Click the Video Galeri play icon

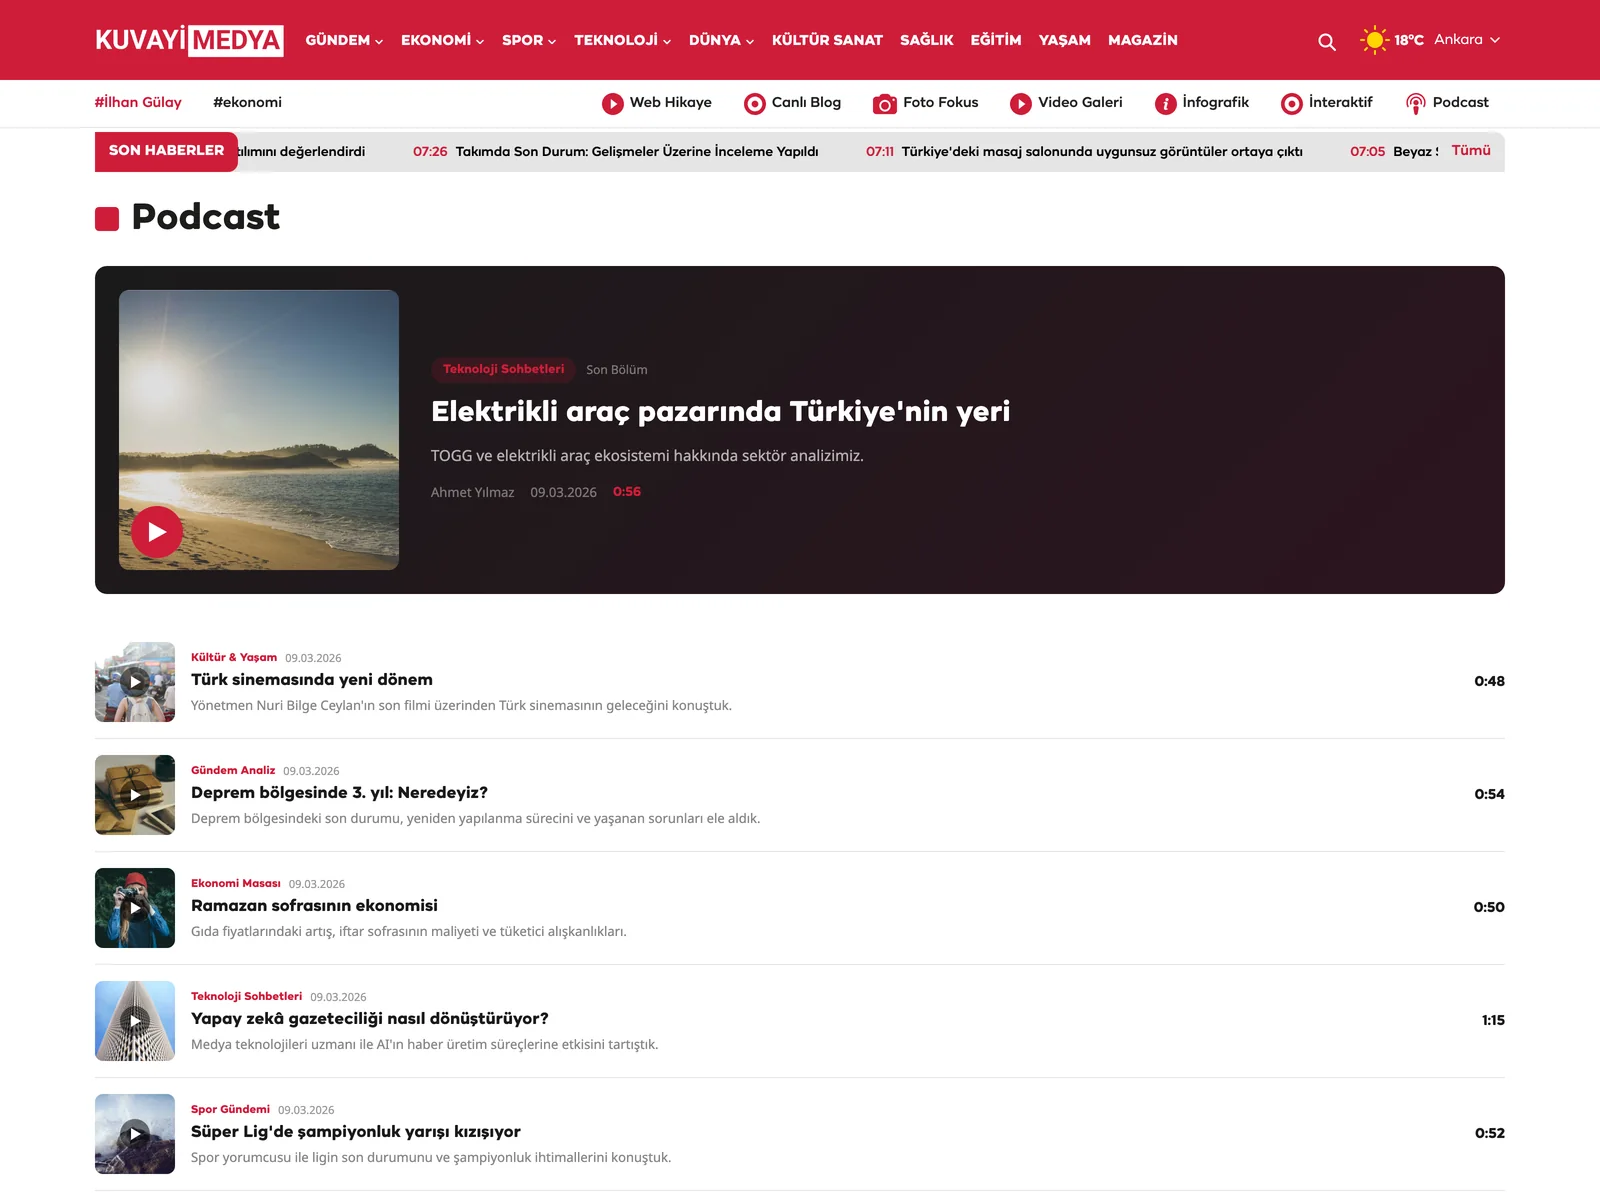click(1021, 104)
